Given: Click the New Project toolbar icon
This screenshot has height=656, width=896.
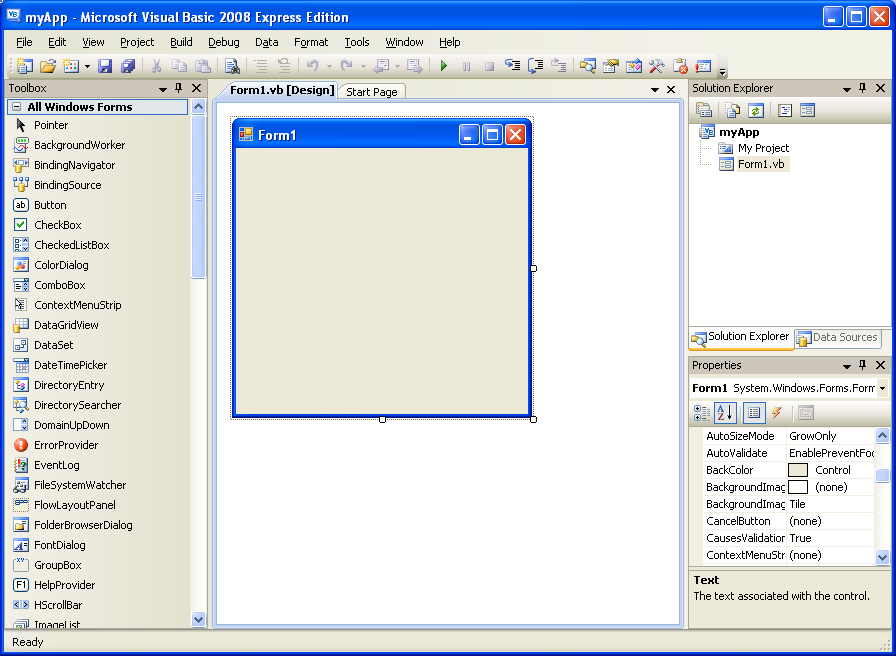Looking at the screenshot, I should pos(24,66).
